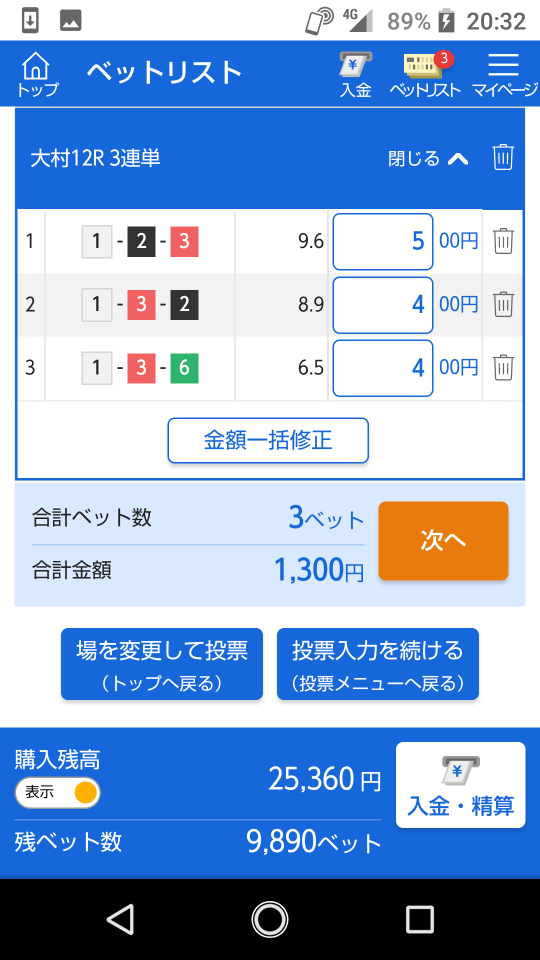Click the 金額一括修正 button
Image resolution: width=540 pixels, height=960 pixels.
(268, 440)
